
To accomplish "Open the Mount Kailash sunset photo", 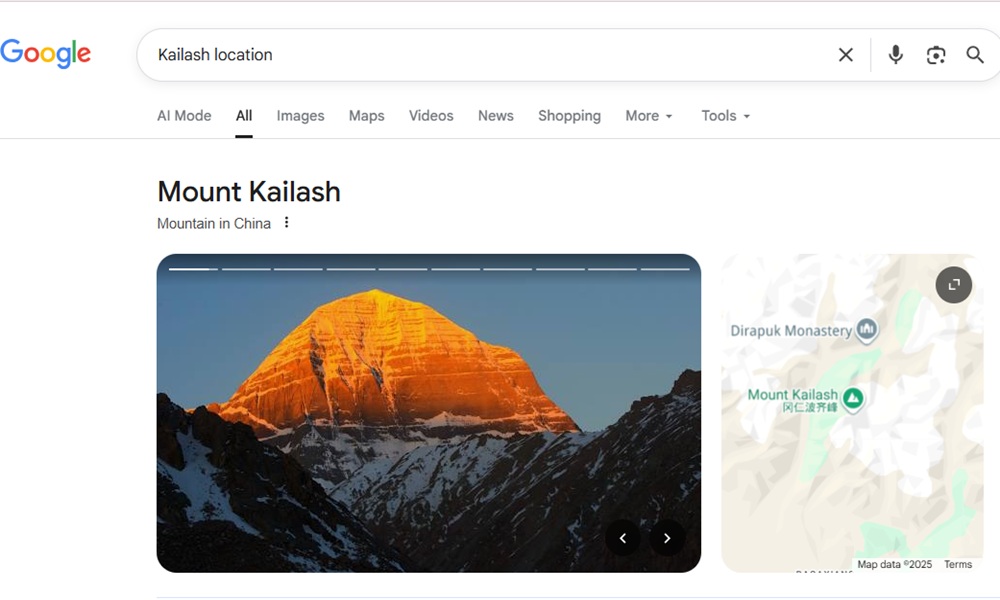I will point(429,413).
